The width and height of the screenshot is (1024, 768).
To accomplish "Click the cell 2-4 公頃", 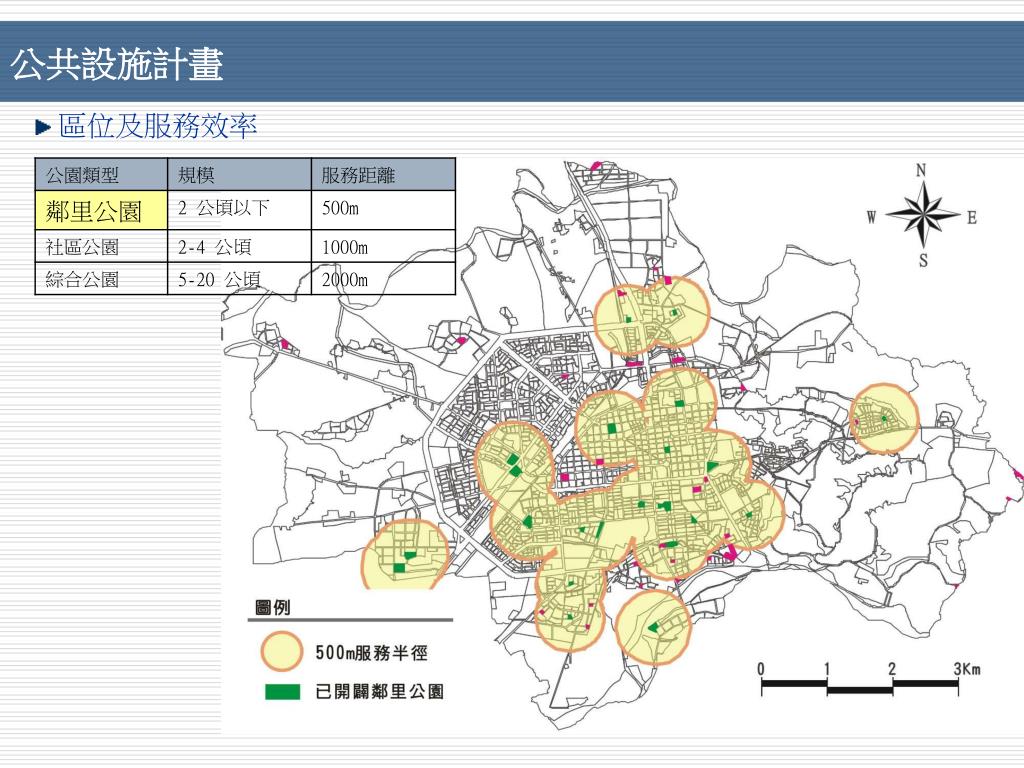I will [240, 247].
